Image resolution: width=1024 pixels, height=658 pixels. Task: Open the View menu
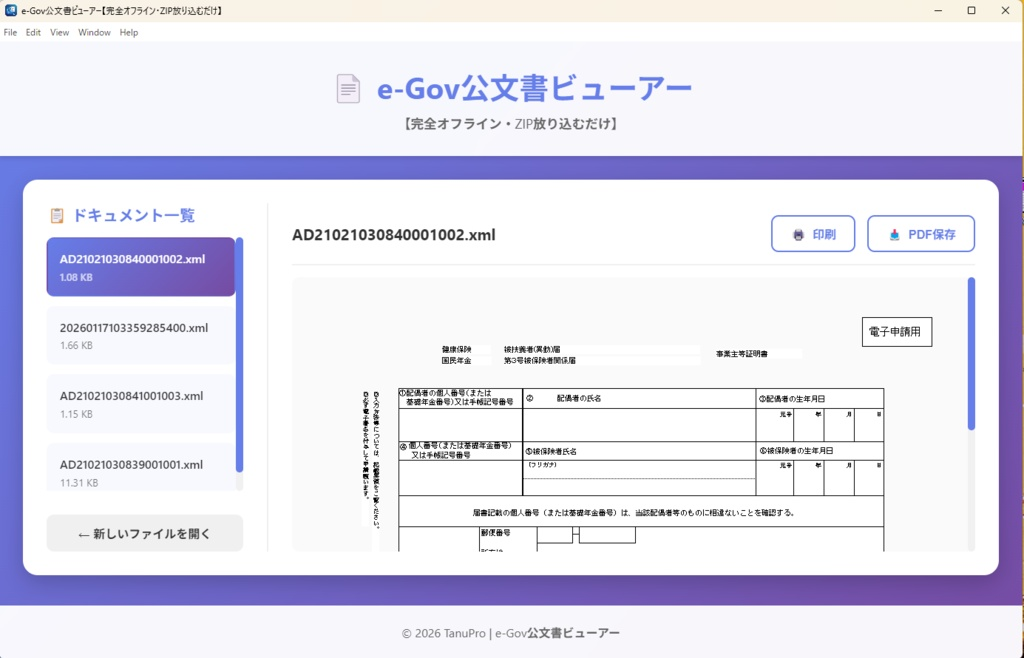pos(59,32)
